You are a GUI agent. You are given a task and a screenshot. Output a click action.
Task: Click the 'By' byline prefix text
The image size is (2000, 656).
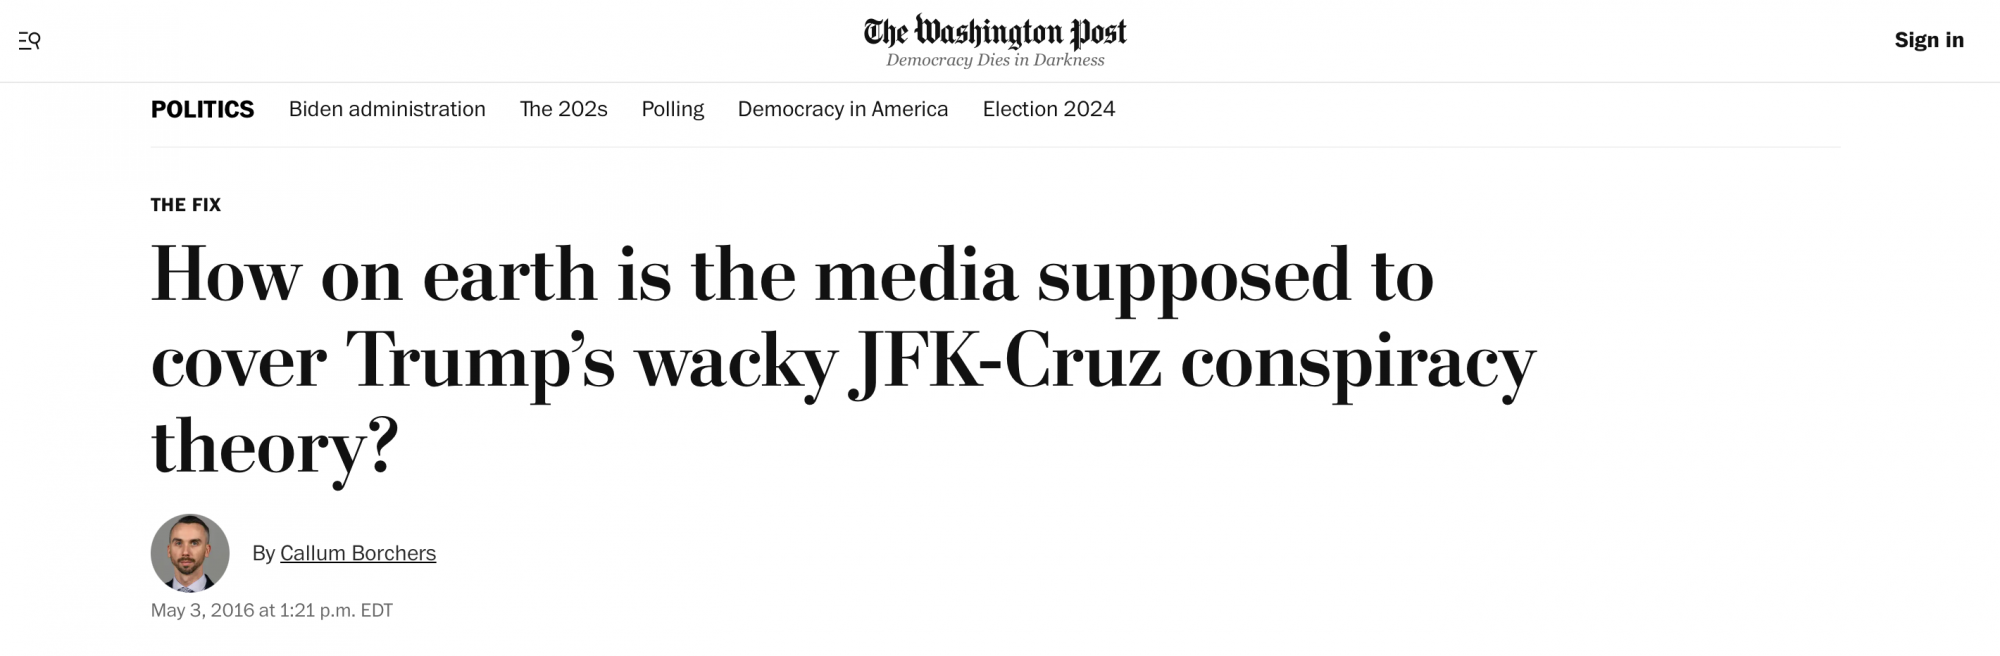[263, 553]
